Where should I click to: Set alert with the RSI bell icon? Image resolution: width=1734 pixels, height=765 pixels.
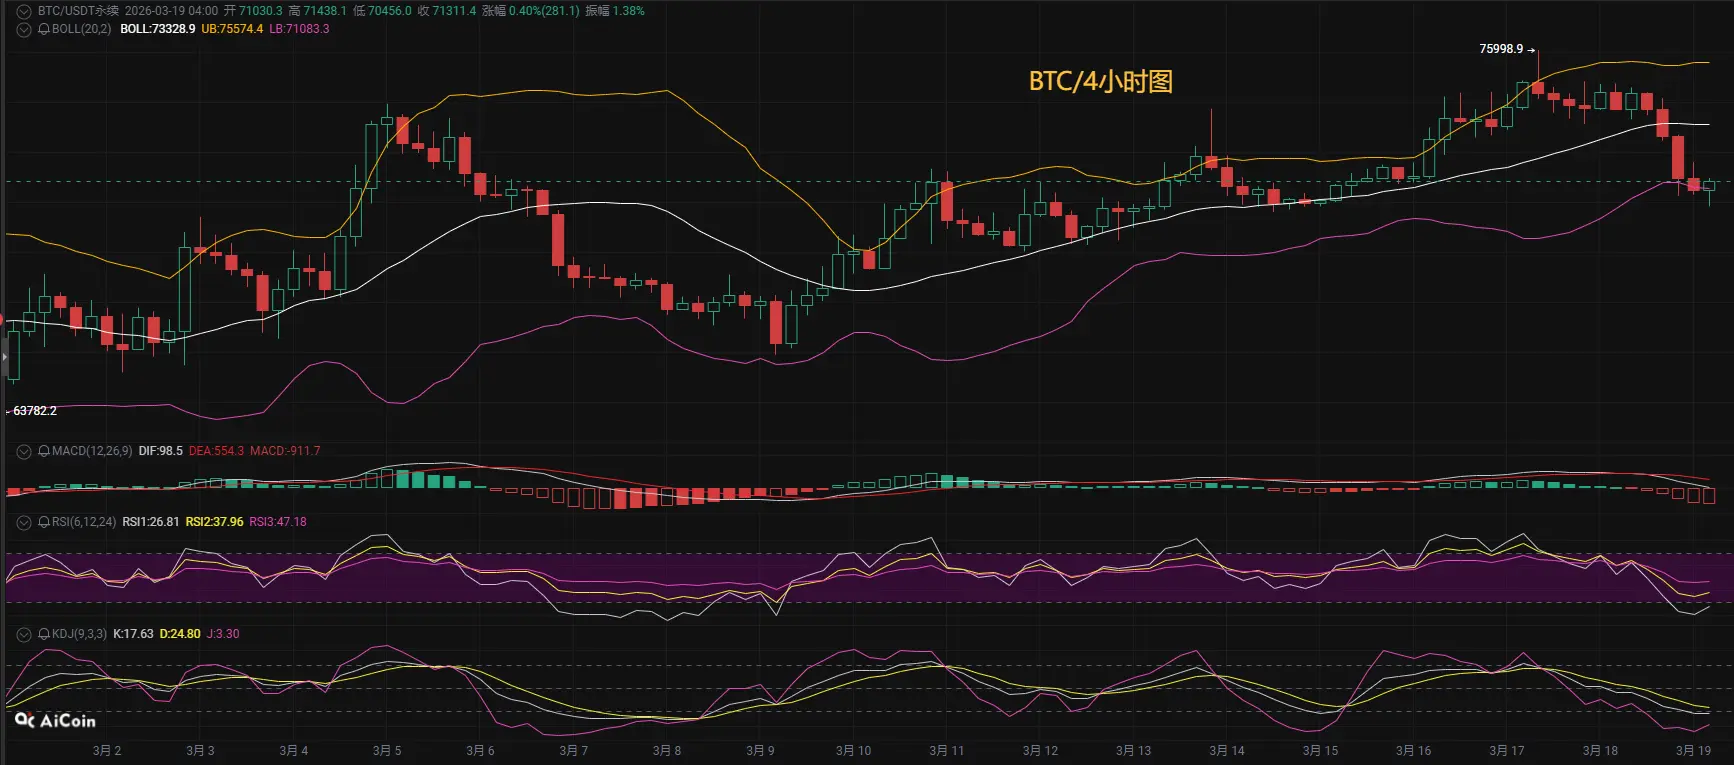click(44, 522)
